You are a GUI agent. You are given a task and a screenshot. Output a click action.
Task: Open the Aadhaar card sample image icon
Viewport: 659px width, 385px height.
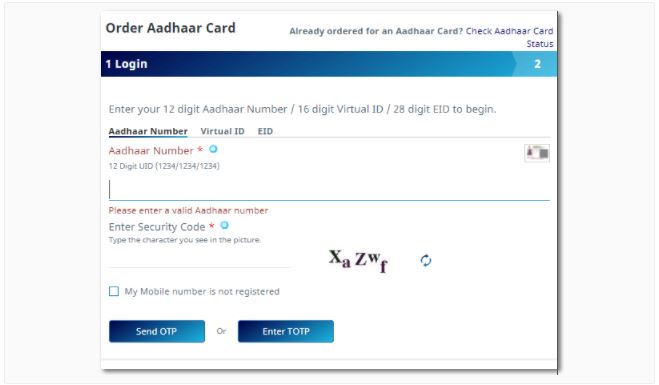[x=537, y=153]
